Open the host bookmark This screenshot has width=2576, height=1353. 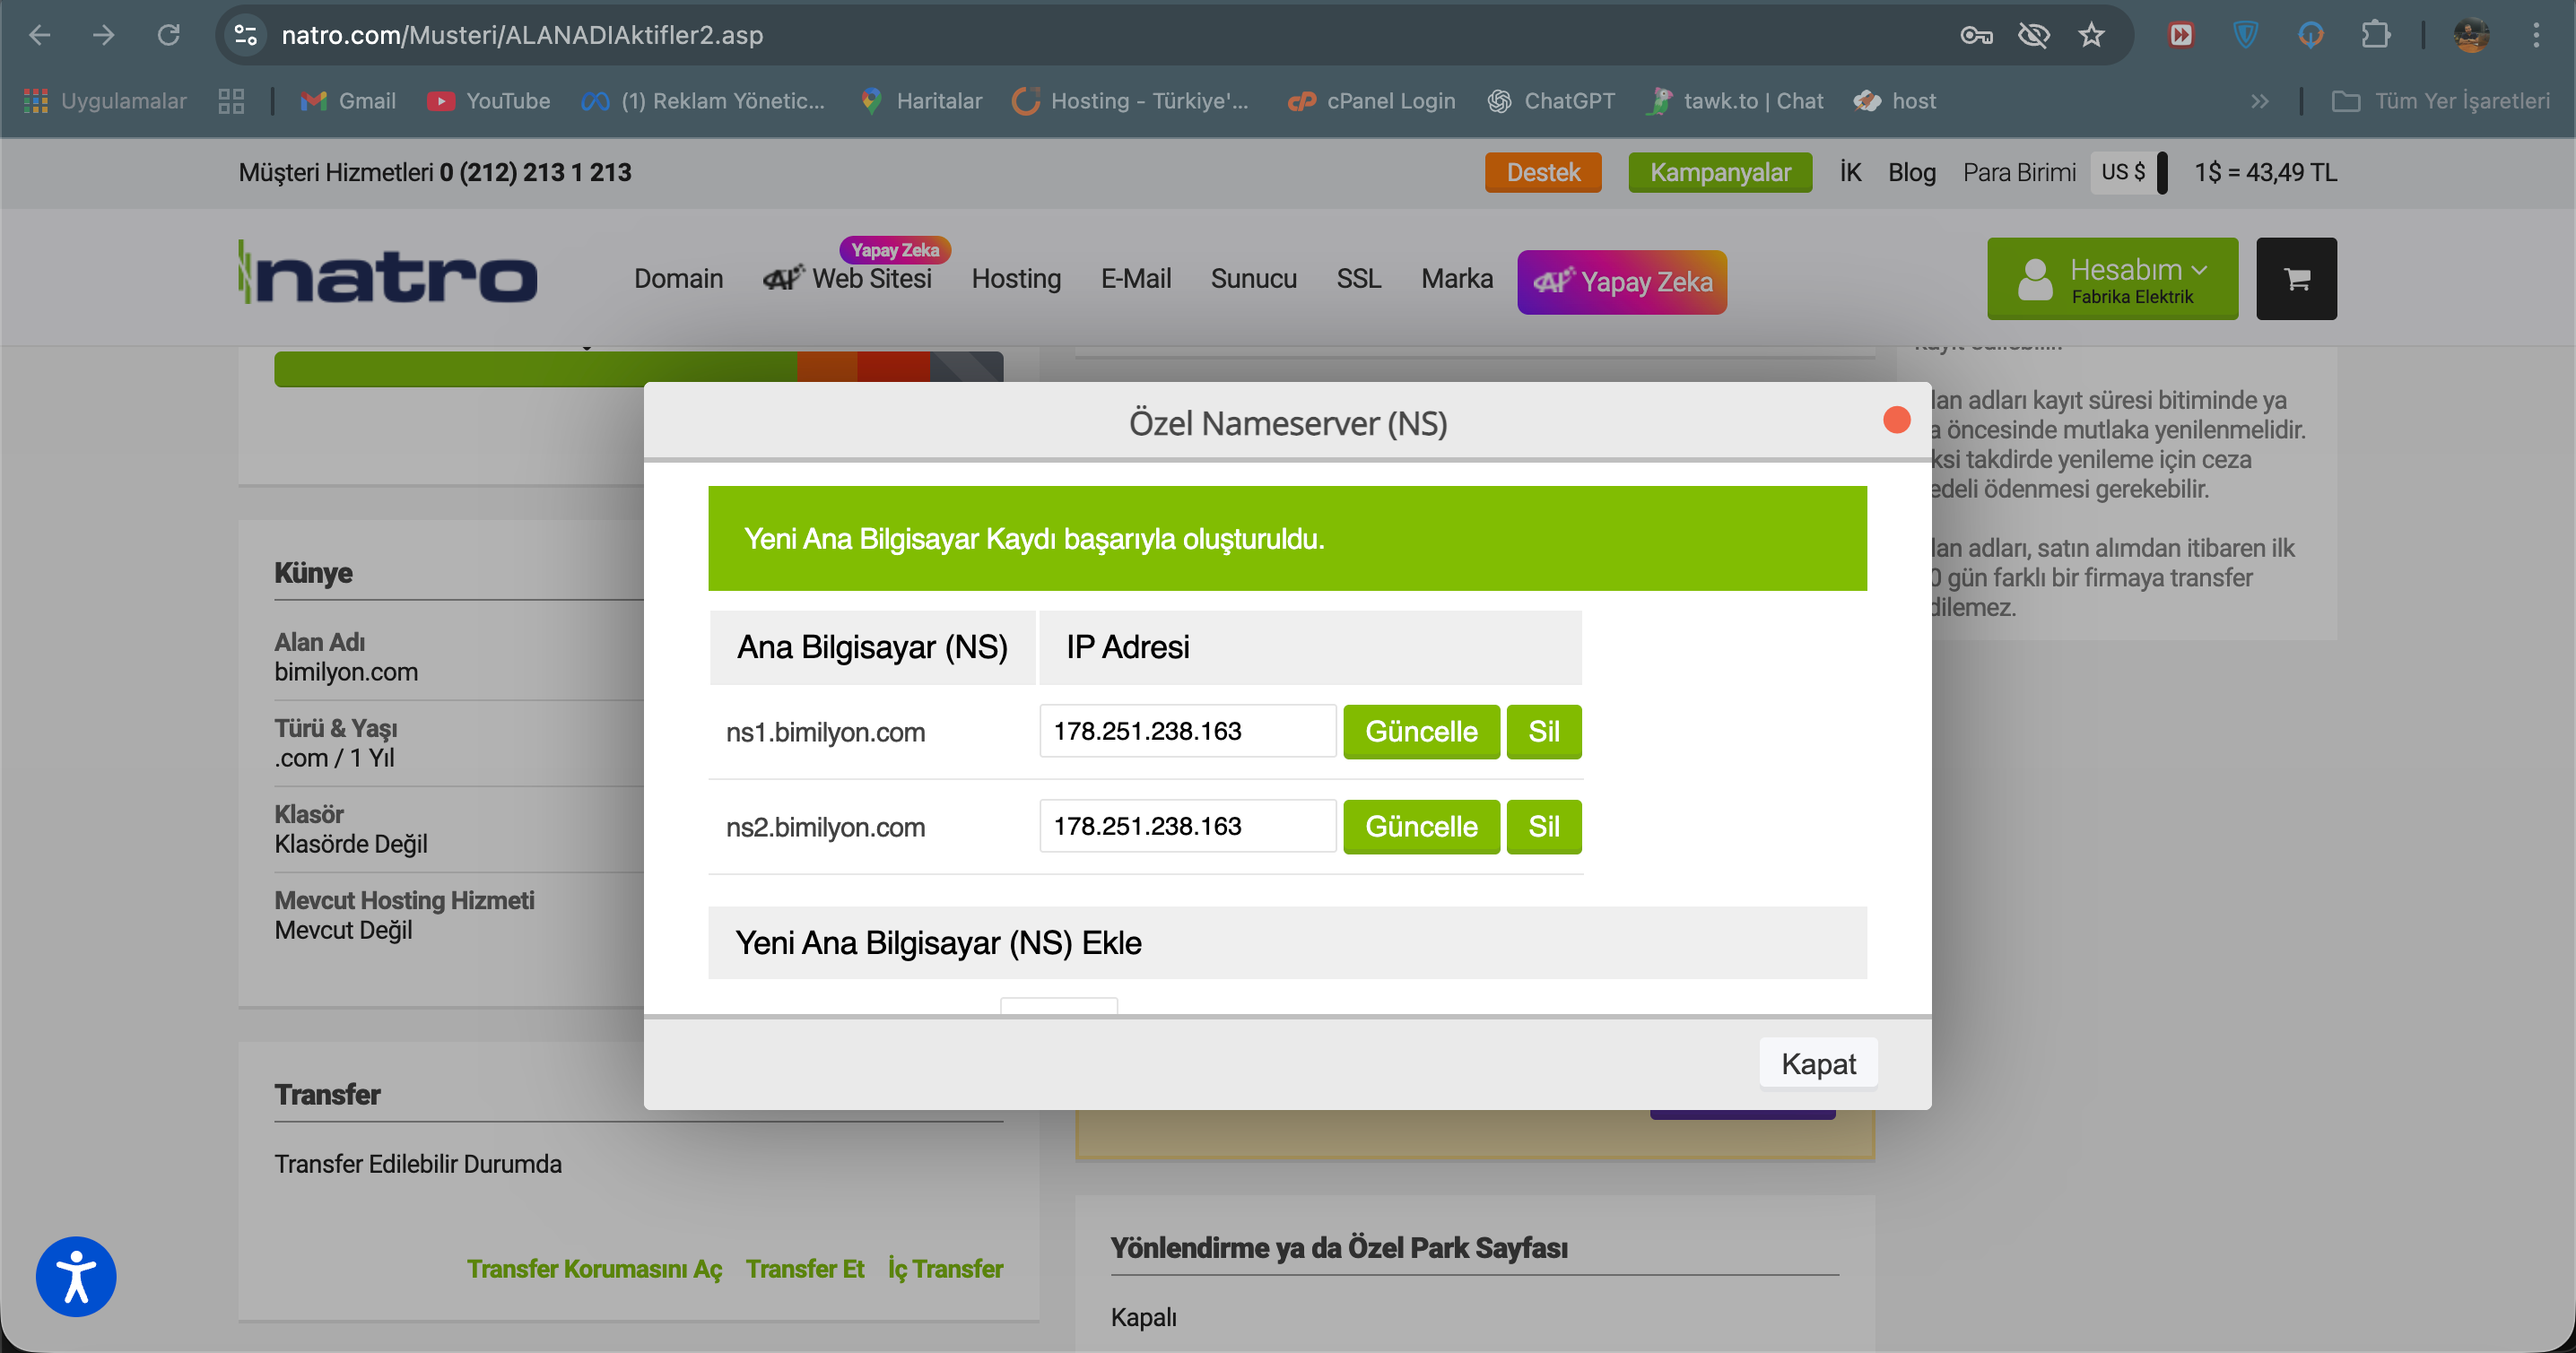point(1895,101)
